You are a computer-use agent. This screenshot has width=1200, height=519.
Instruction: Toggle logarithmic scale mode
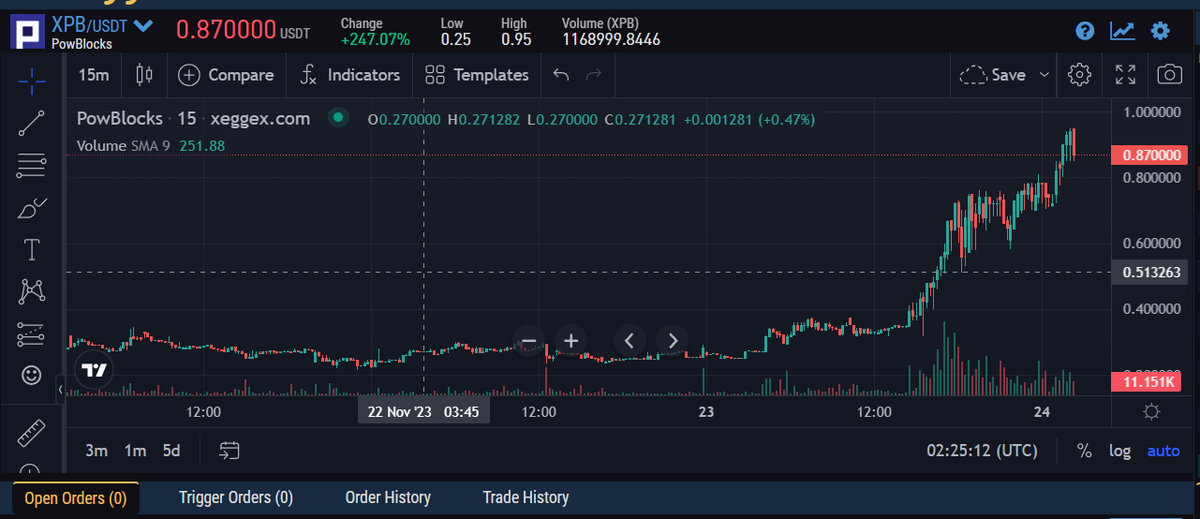(1120, 451)
